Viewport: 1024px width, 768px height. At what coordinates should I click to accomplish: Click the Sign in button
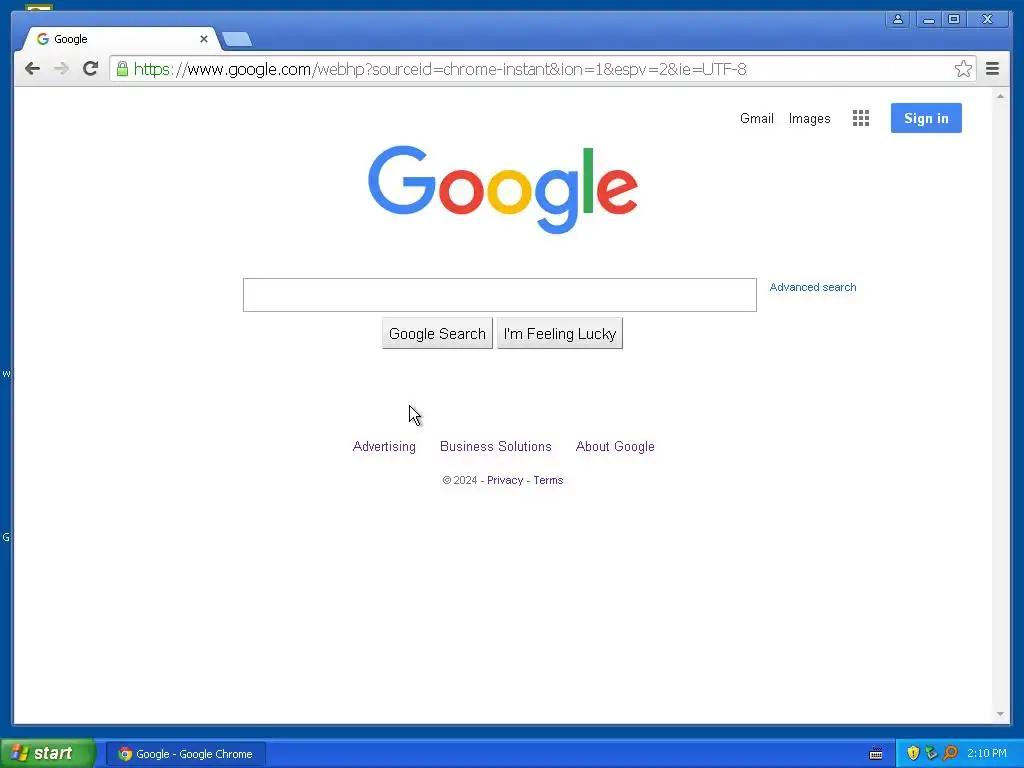point(926,118)
